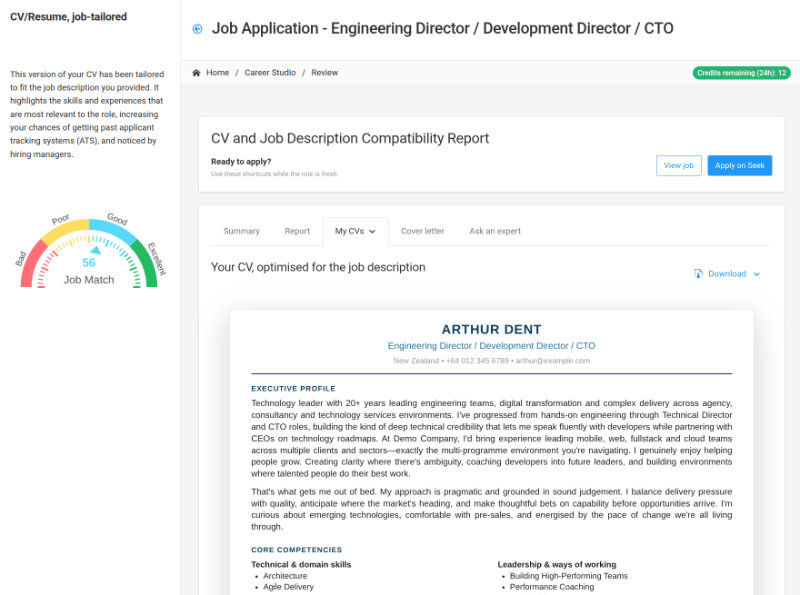Click the Engineering Director / Development Director / CTO subtitle
Screen dimensions: 800x595
(491, 346)
